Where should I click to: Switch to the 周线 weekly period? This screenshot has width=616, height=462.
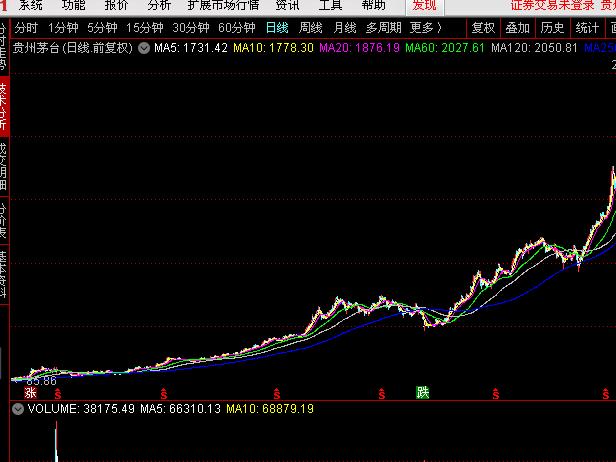tap(311, 28)
